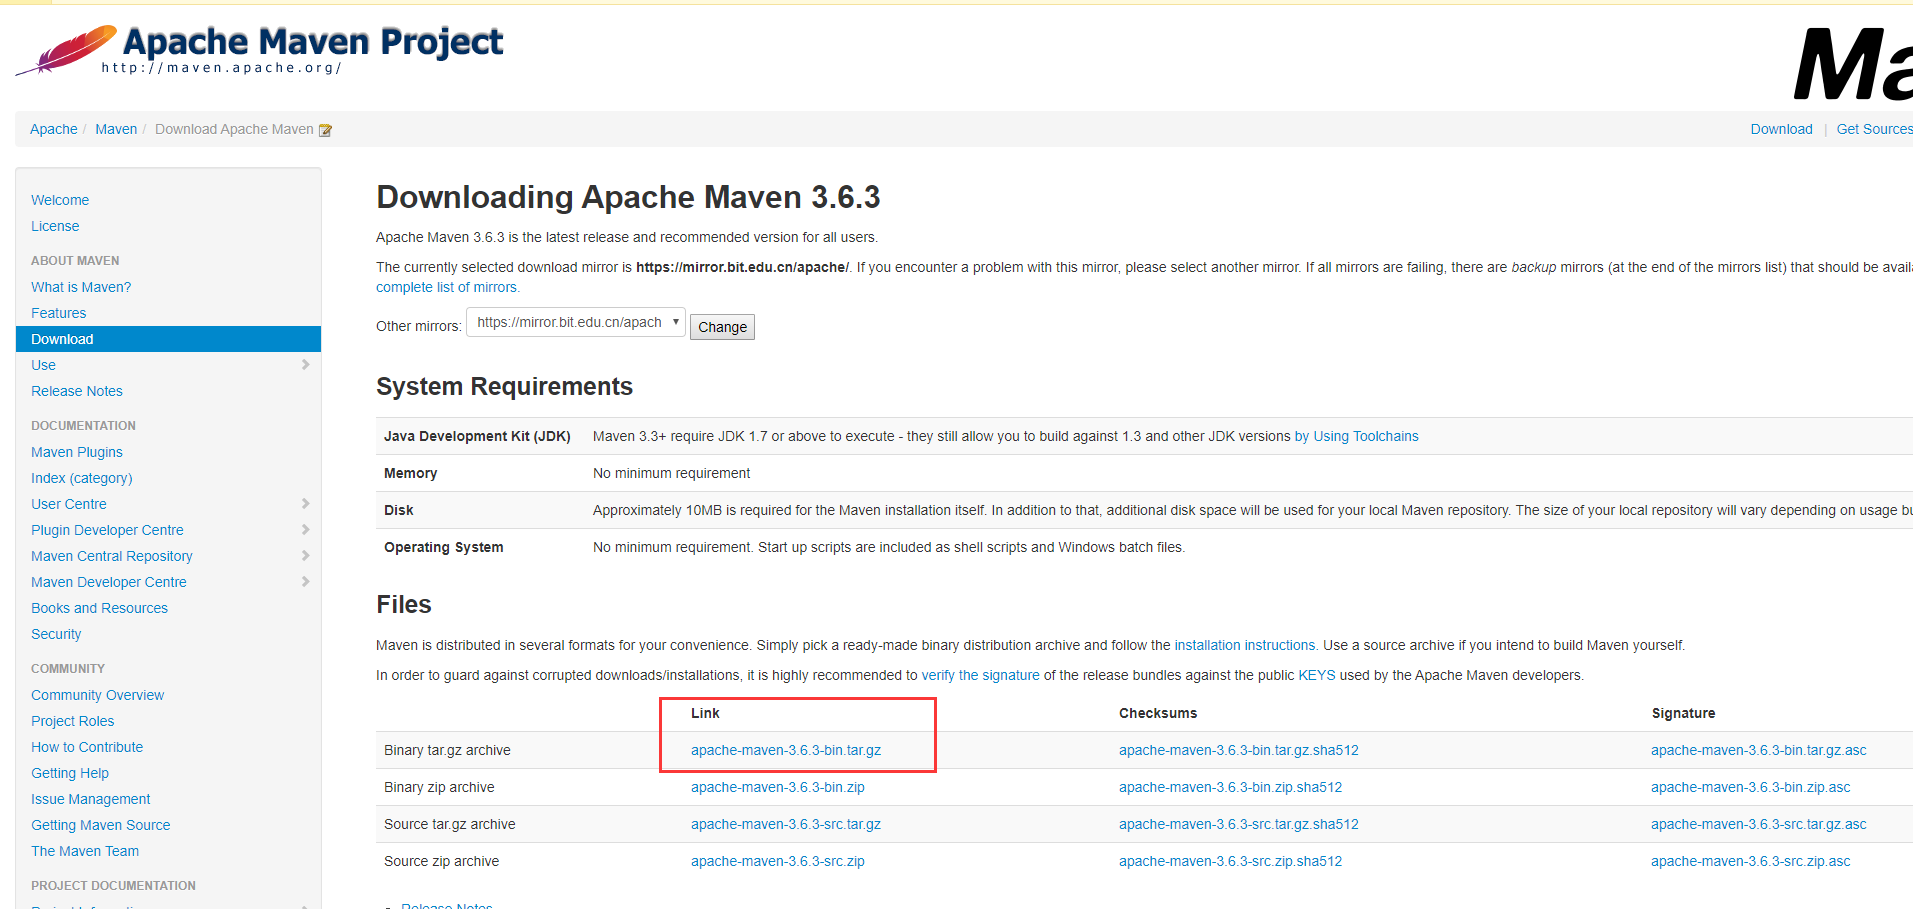This screenshot has height=909, width=1913.
Task: Open apache-maven-3.6.3-bin.tar.gz.asc signature
Action: [x=1759, y=750]
